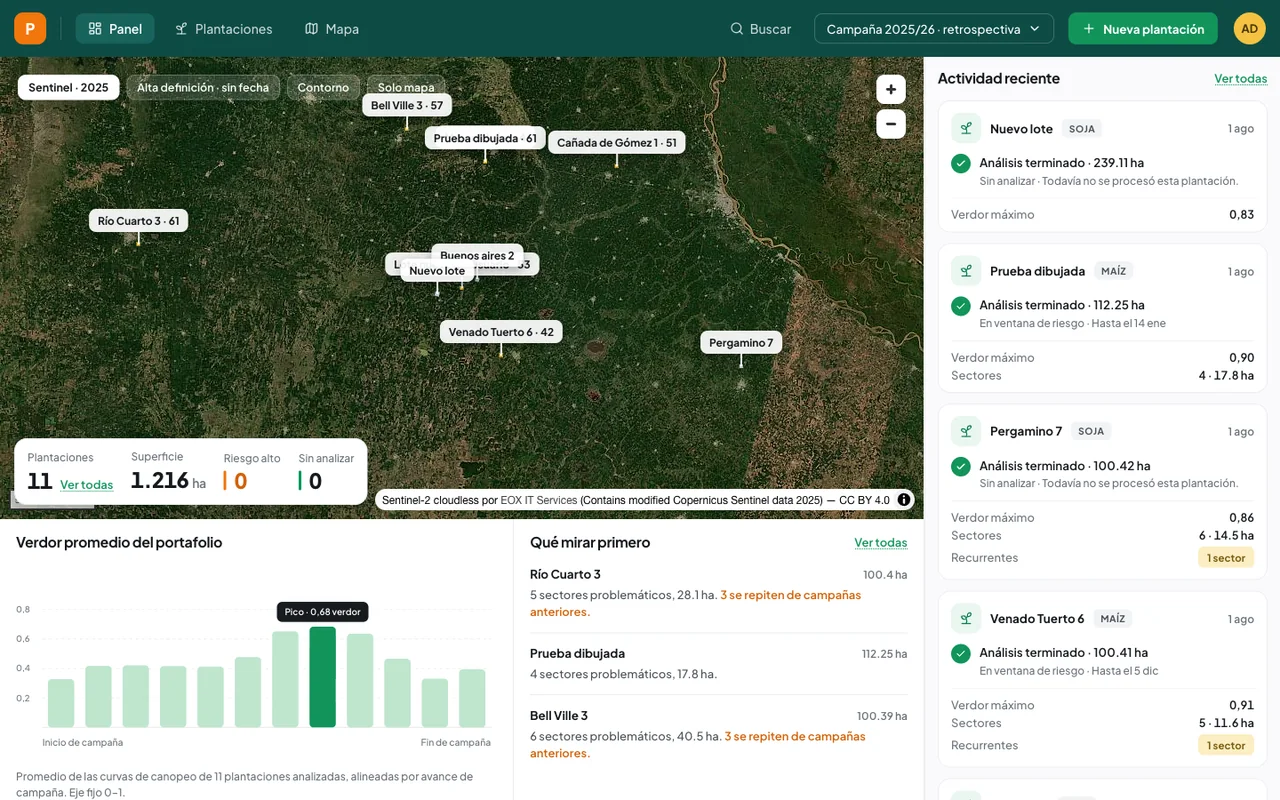Click the Pergamino 7 analysis check icon

coord(961,466)
